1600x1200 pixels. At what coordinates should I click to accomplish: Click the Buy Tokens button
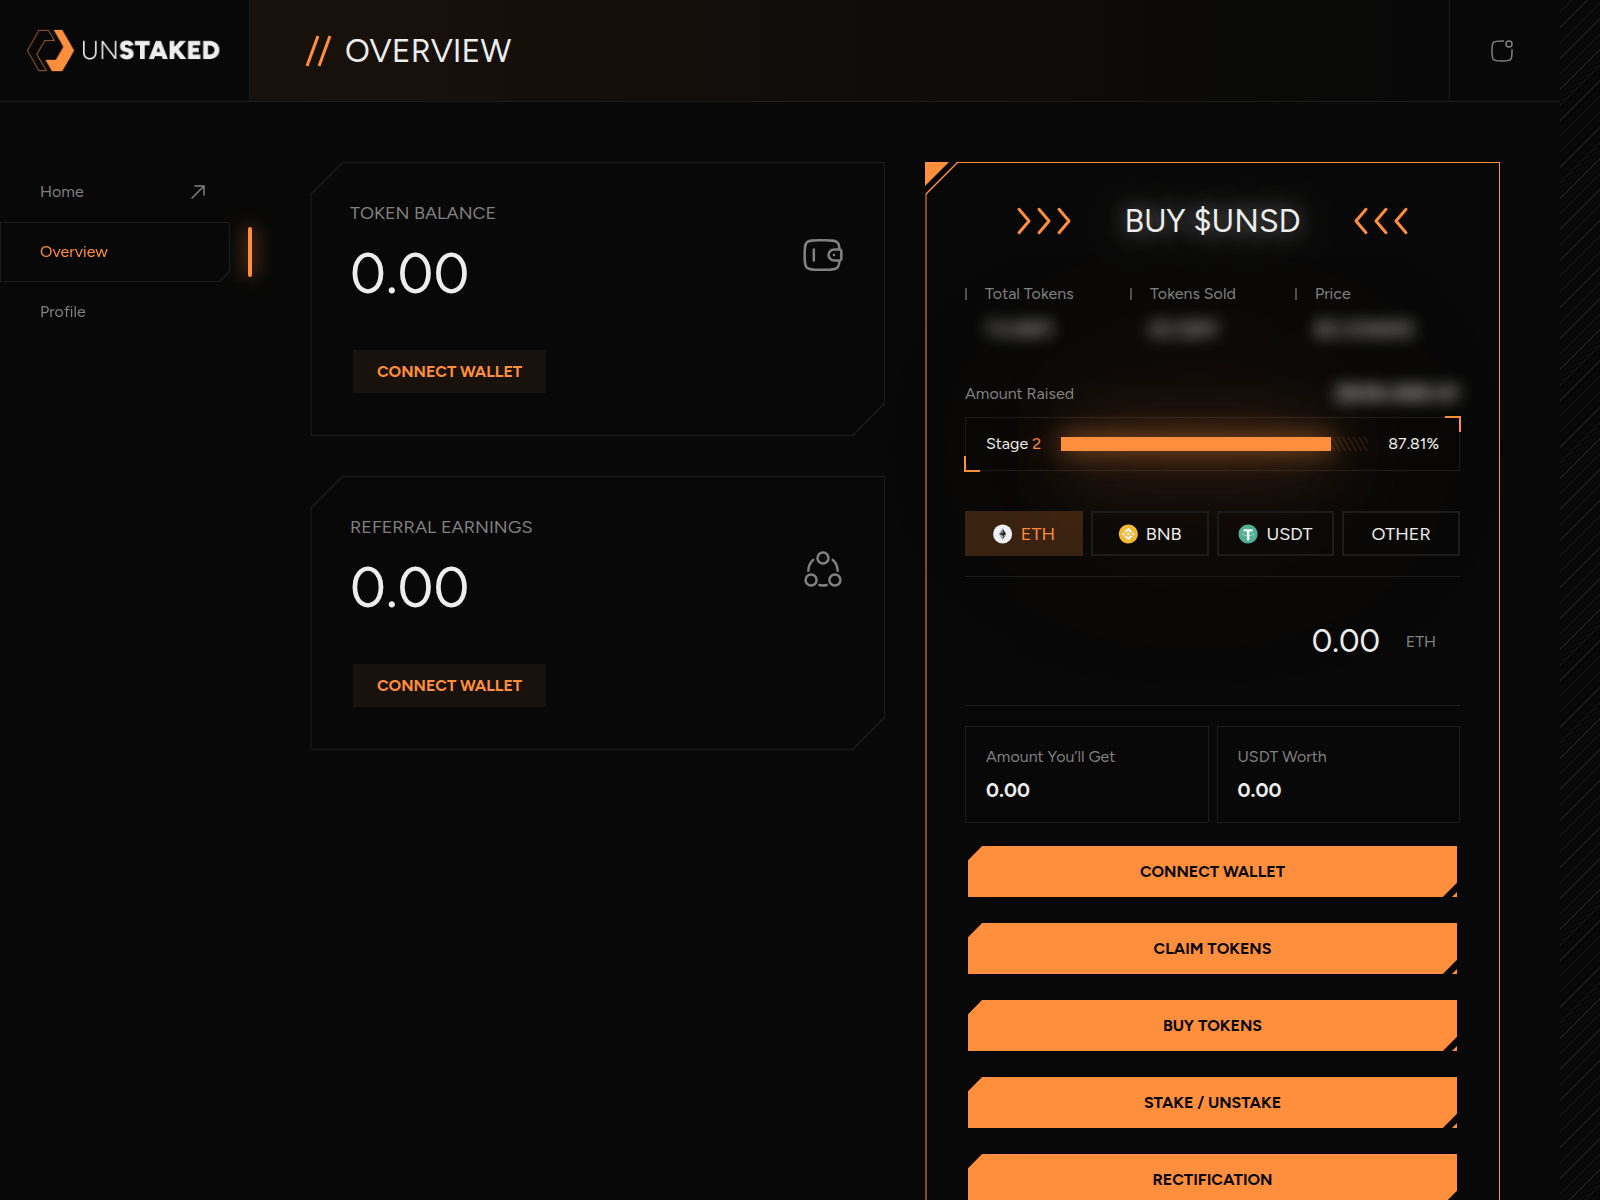1212,1026
